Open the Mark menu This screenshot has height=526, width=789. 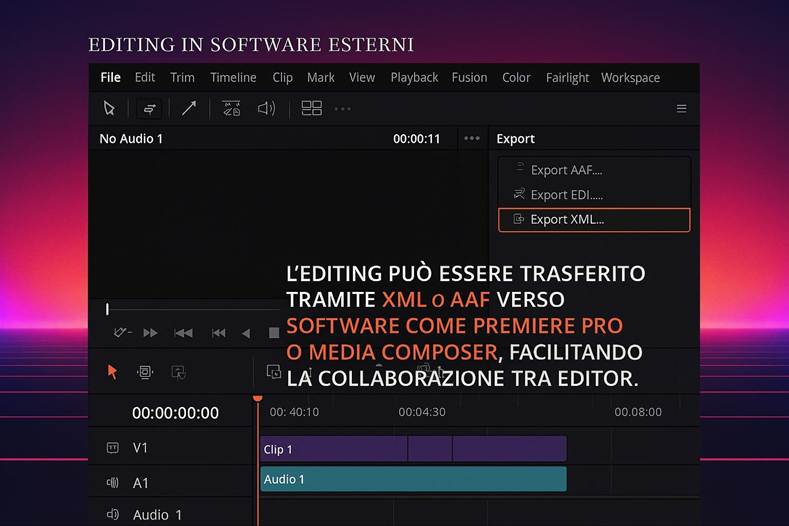[321, 78]
